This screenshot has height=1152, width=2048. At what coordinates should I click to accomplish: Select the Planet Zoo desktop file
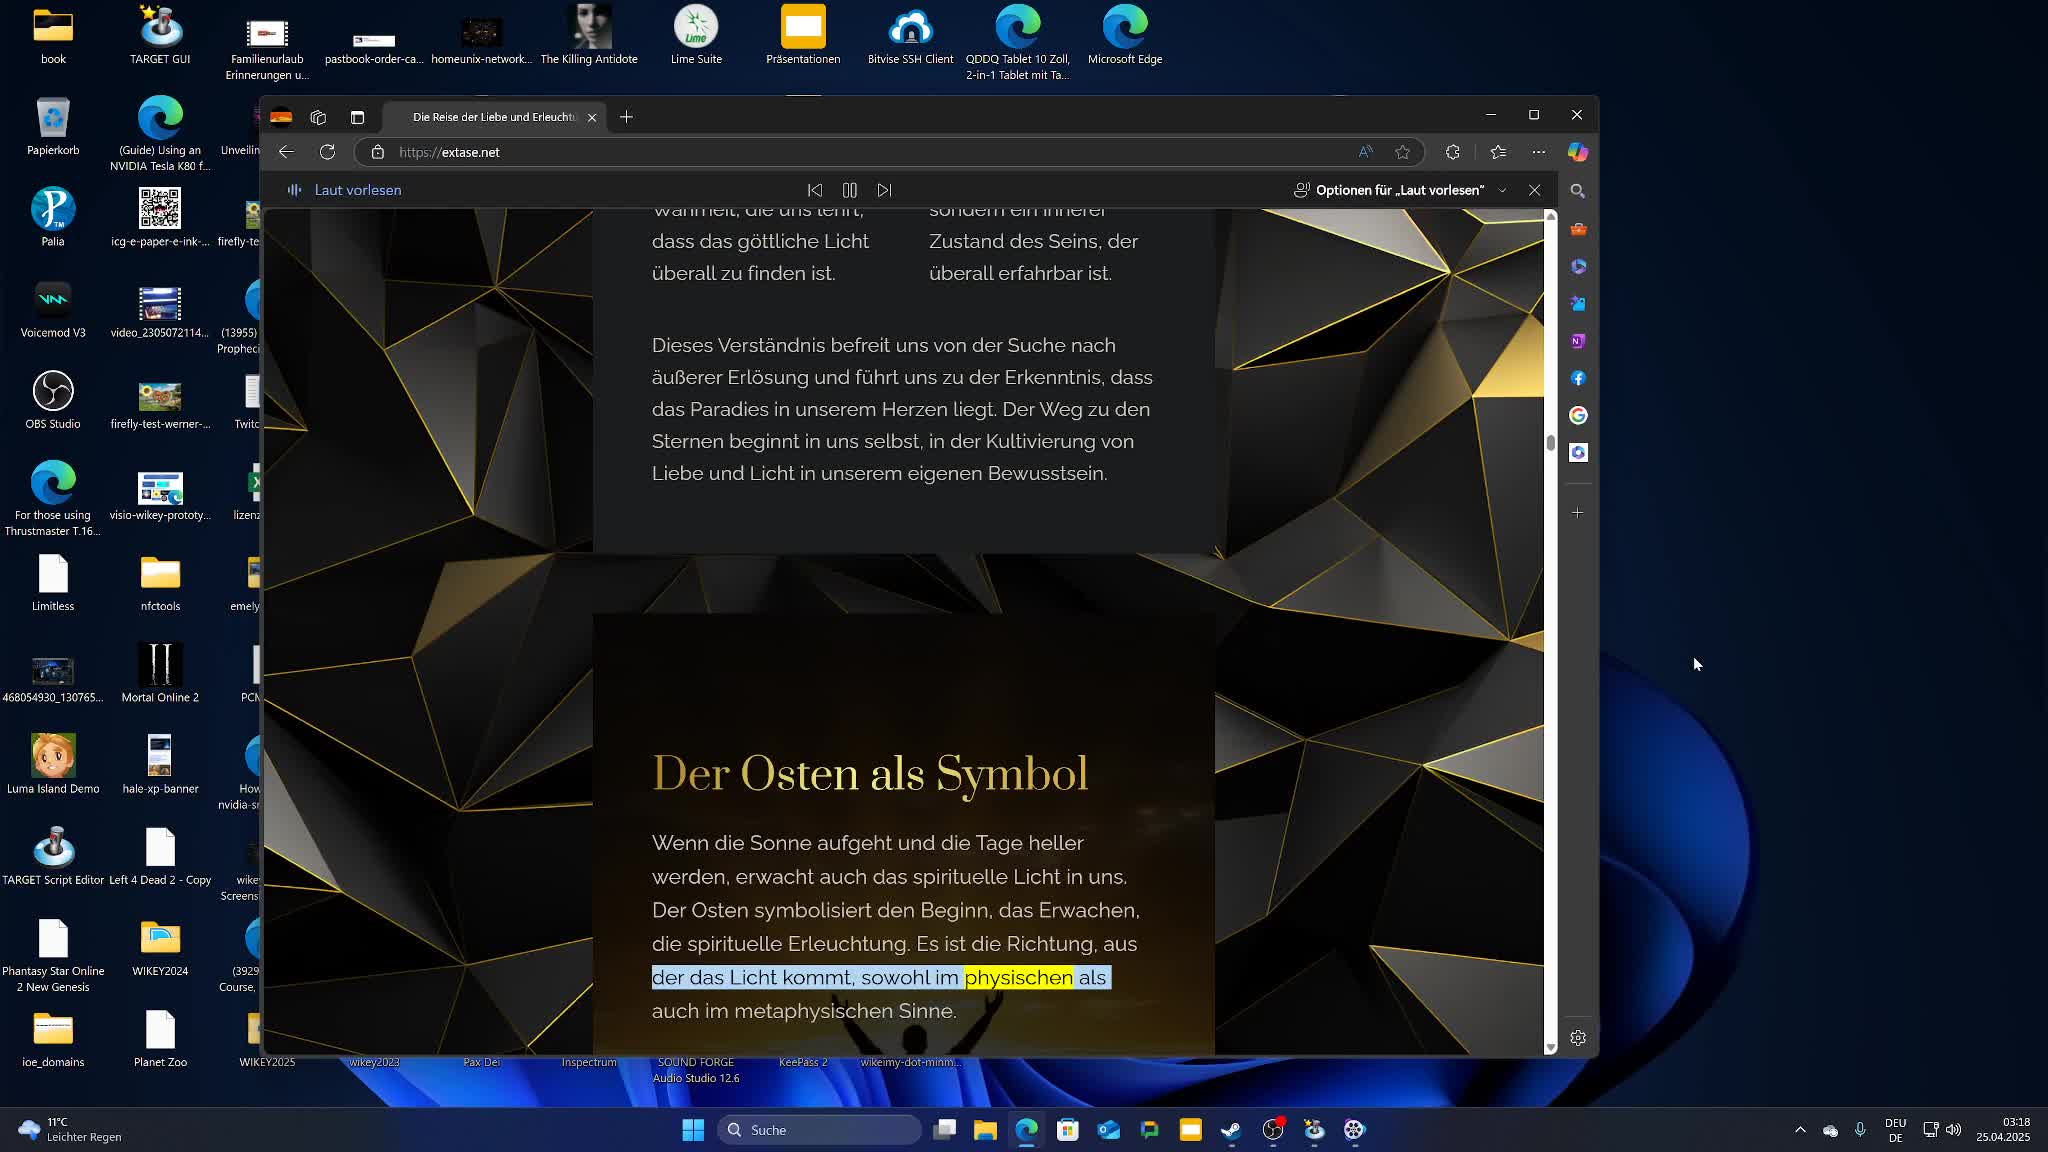pos(160,1040)
